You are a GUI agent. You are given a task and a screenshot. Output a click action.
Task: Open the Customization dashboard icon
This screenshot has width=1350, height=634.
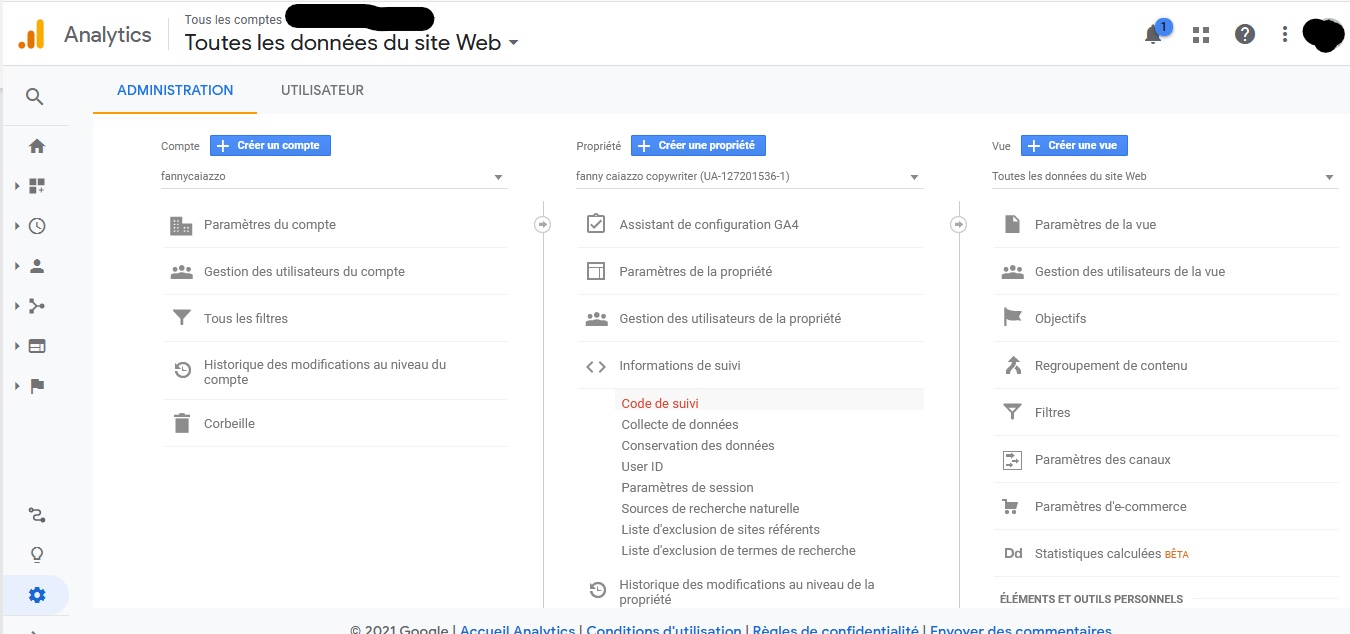(37, 186)
